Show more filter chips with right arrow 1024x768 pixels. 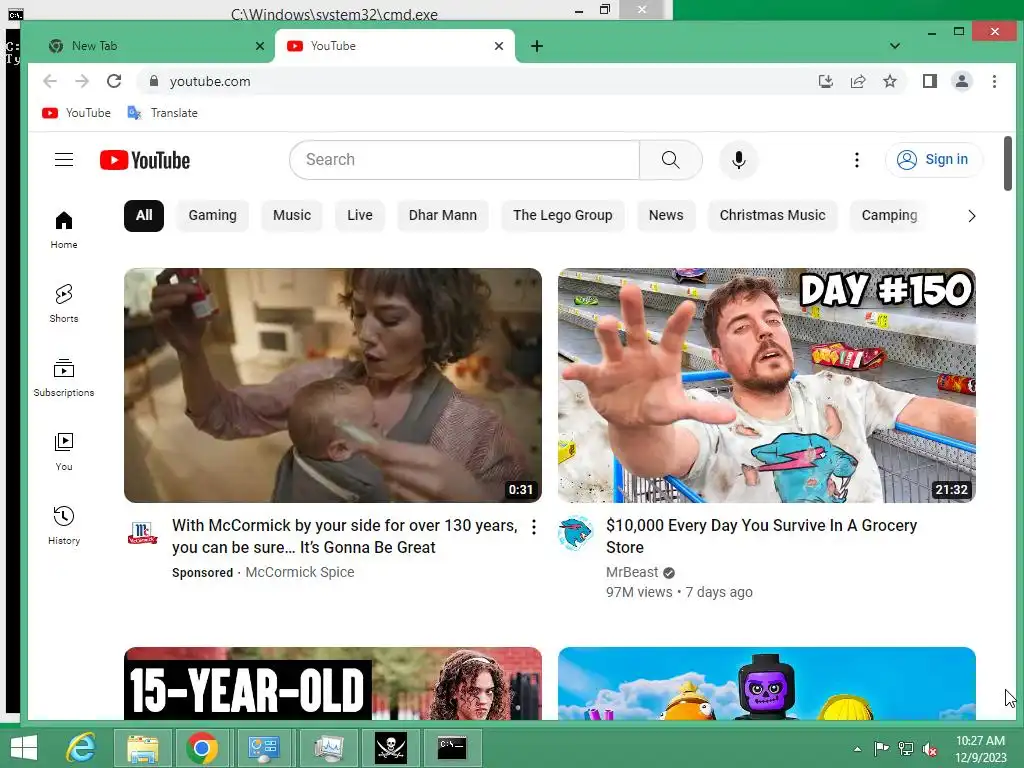pyautogui.click(x=971, y=216)
